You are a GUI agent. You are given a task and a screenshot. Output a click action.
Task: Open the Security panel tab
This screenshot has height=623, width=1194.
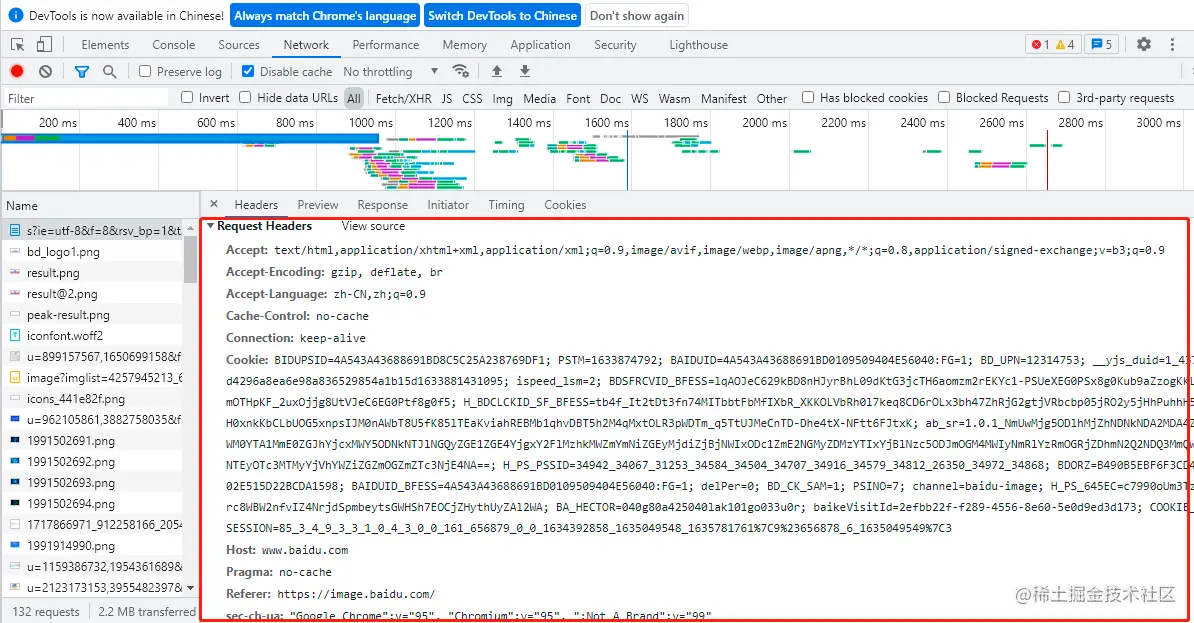[615, 45]
